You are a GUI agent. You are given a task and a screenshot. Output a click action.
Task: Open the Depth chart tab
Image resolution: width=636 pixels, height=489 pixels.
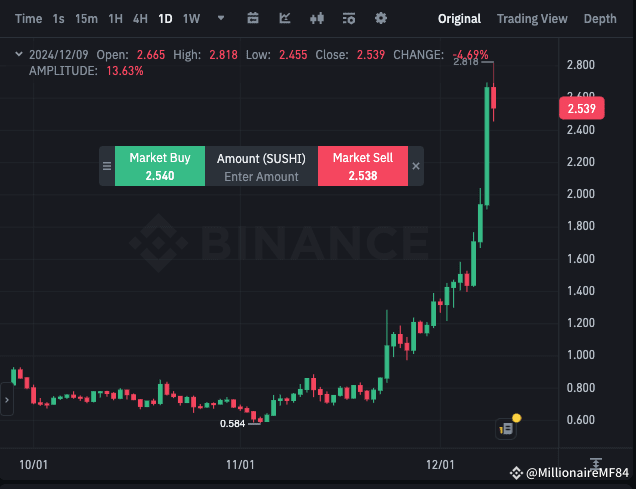point(600,18)
